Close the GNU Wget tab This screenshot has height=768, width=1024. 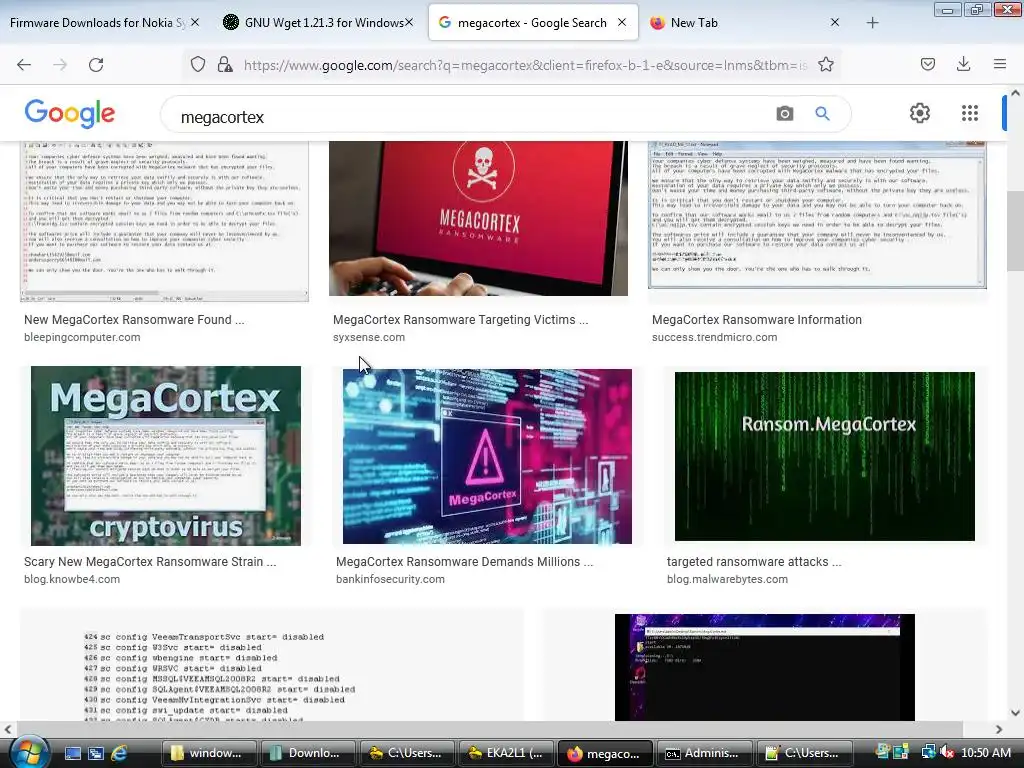click(x=409, y=22)
